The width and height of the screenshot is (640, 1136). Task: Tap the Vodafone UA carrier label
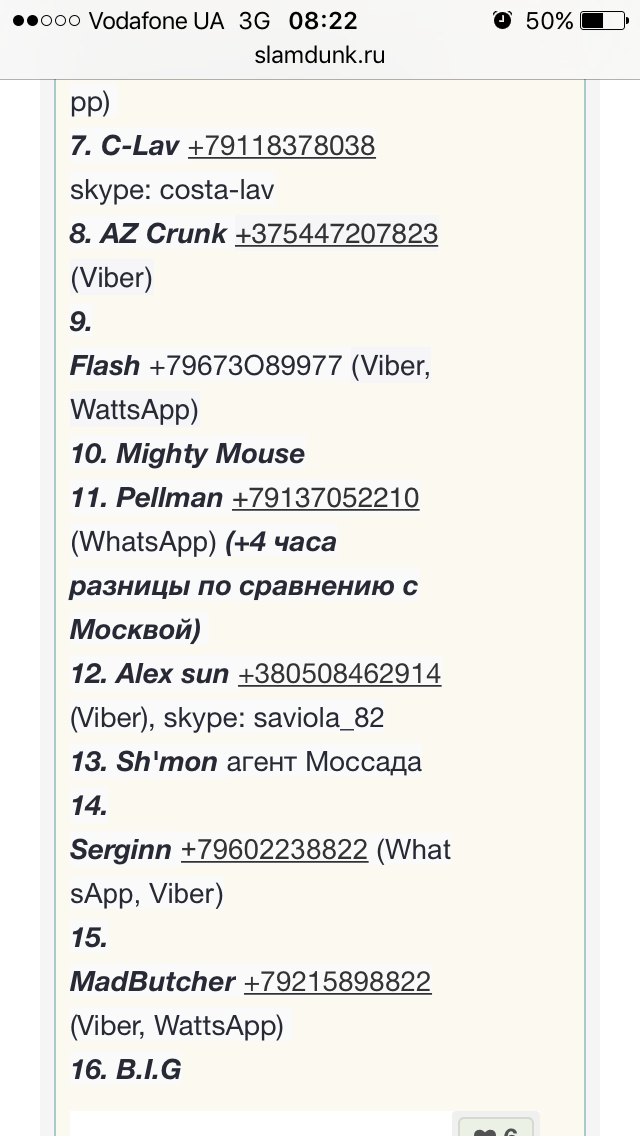pyautogui.click(x=157, y=20)
